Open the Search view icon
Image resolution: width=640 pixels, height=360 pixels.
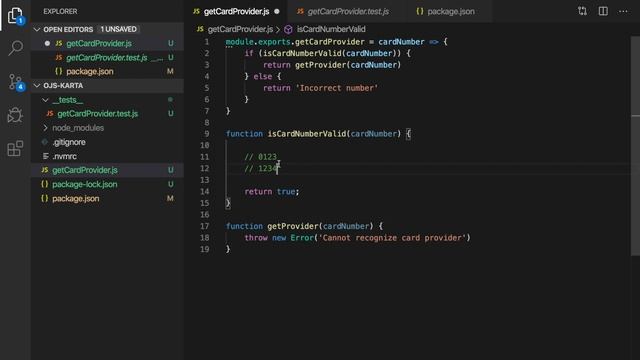(x=15, y=48)
